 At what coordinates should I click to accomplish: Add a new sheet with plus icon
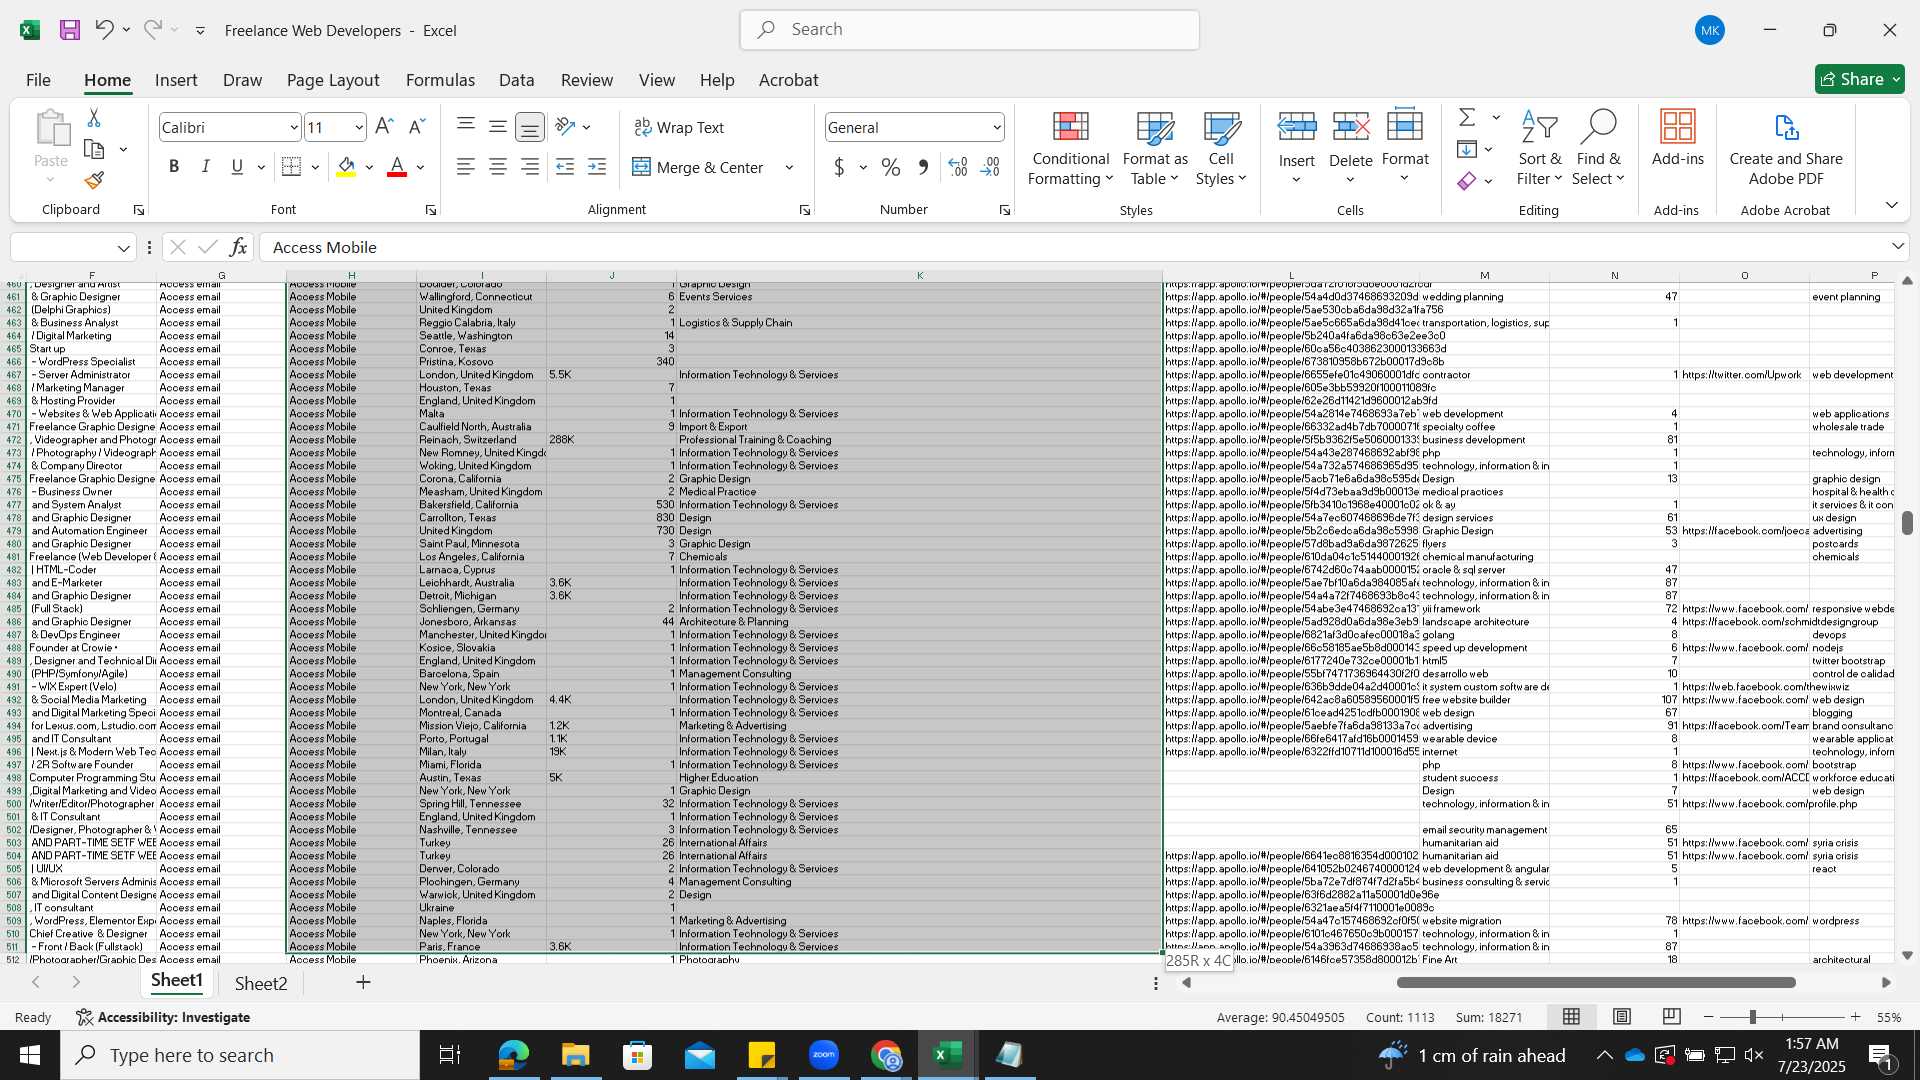point(363,982)
